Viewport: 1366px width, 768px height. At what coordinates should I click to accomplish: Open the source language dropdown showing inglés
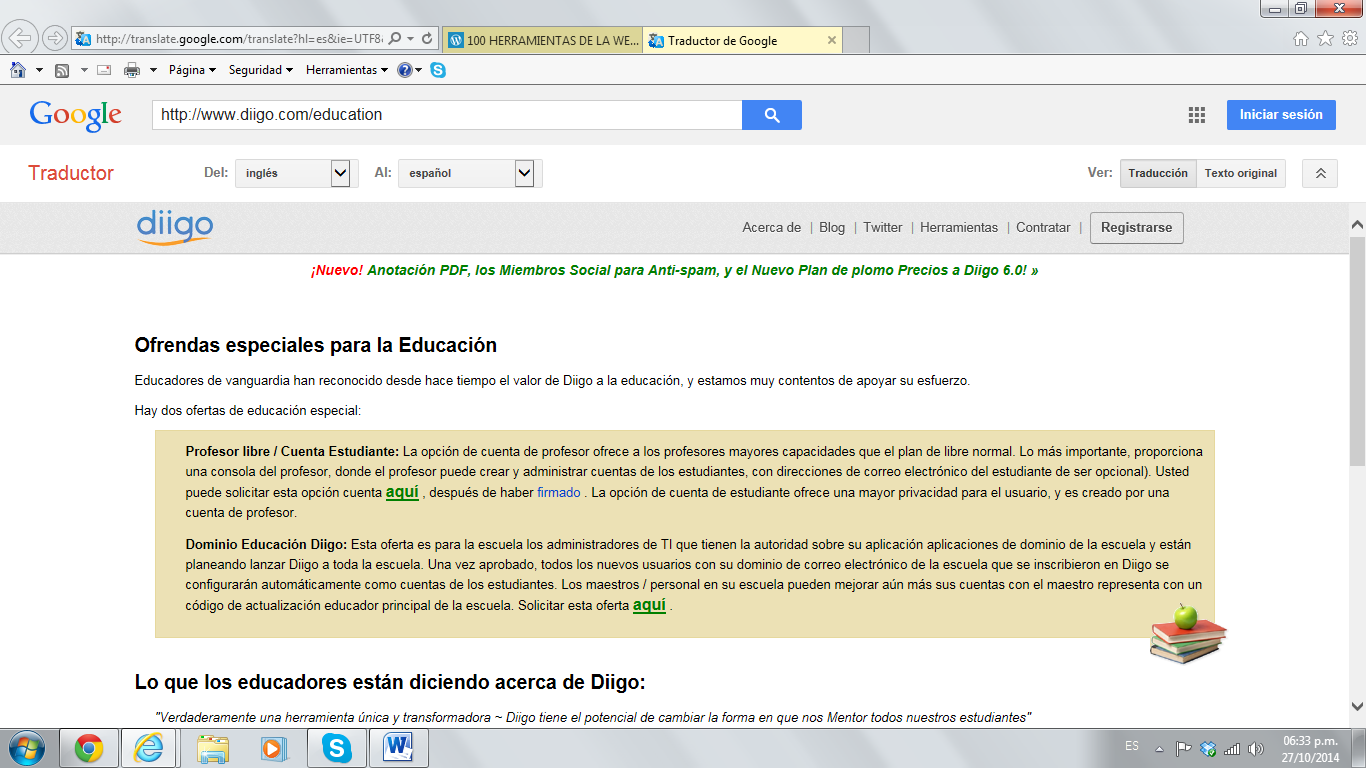[x=296, y=173]
